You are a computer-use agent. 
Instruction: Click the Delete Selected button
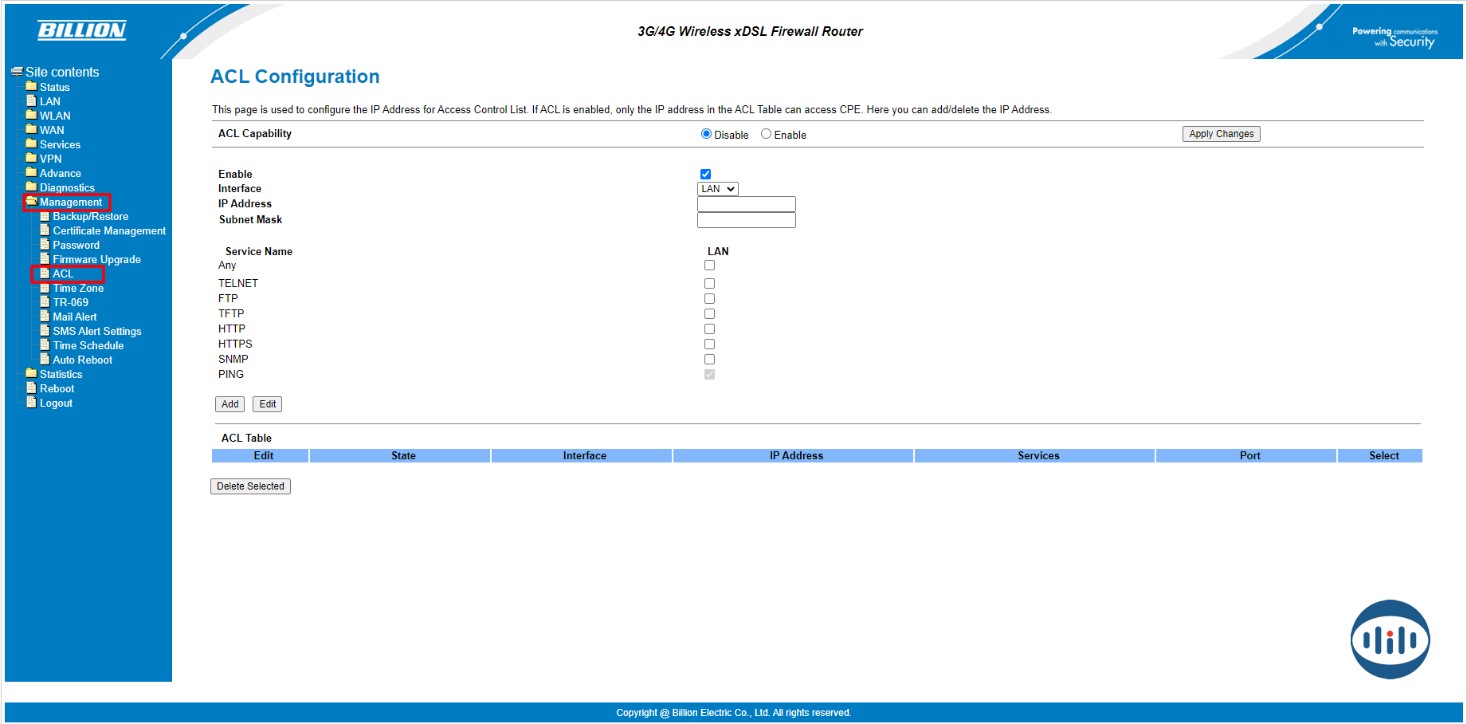pyautogui.click(x=250, y=486)
